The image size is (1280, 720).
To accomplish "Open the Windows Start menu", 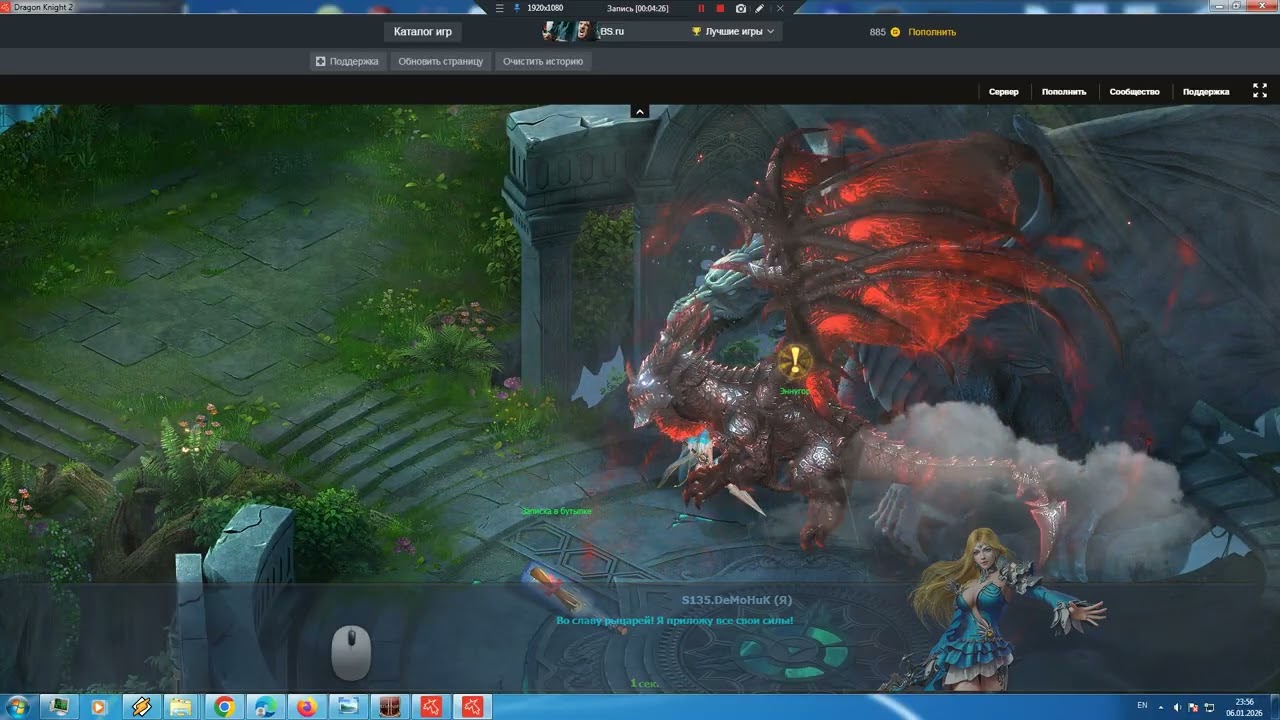I will pyautogui.click(x=19, y=706).
